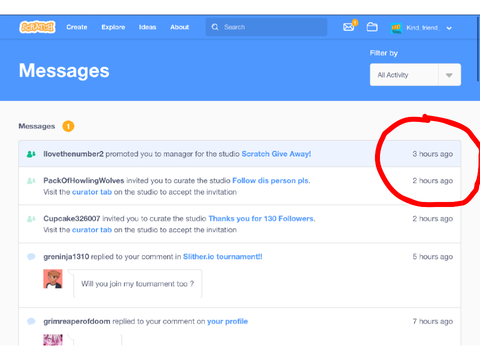Open the Explore menu item
The image size is (480, 360).
pyautogui.click(x=113, y=27)
